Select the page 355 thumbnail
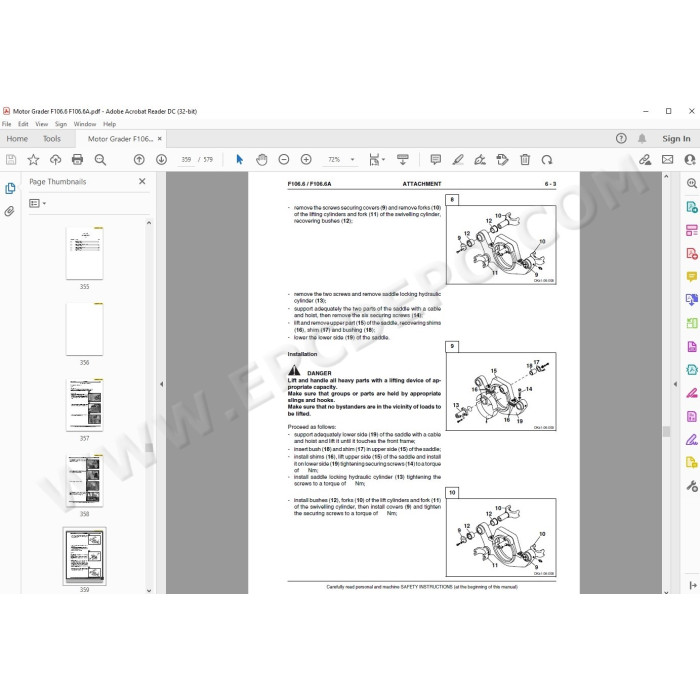Viewport: 700px width, 700px height. click(x=84, y=253)
